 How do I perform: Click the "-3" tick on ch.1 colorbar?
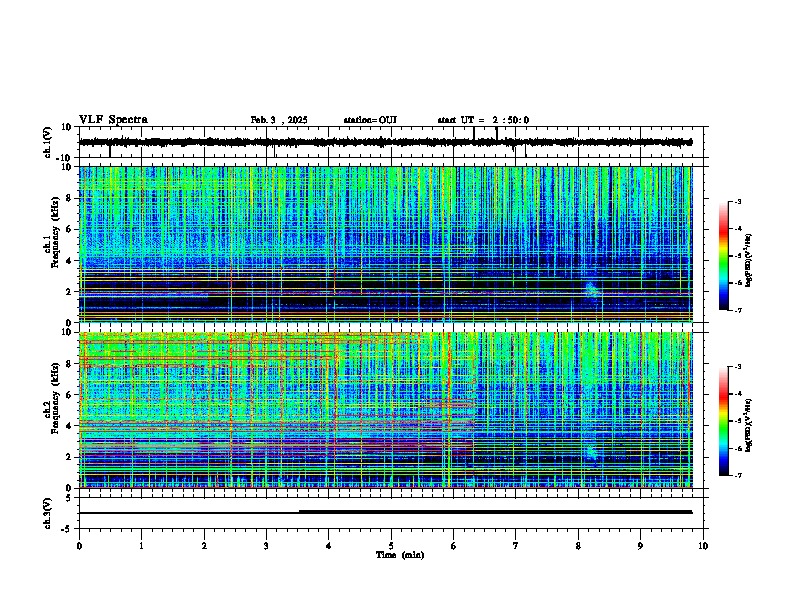(738, 202)
